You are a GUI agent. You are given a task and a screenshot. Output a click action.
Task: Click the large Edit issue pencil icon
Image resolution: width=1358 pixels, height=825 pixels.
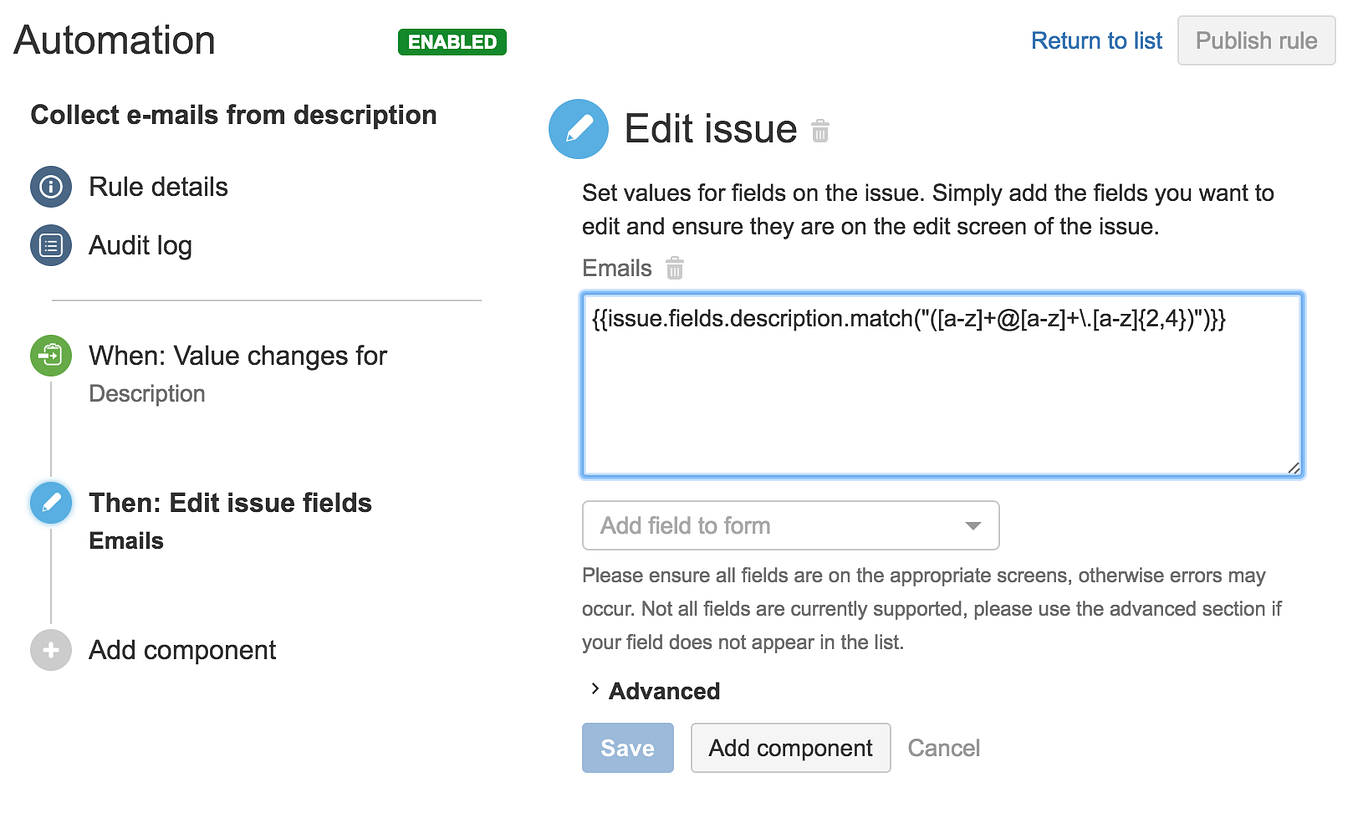coord(579,130)
